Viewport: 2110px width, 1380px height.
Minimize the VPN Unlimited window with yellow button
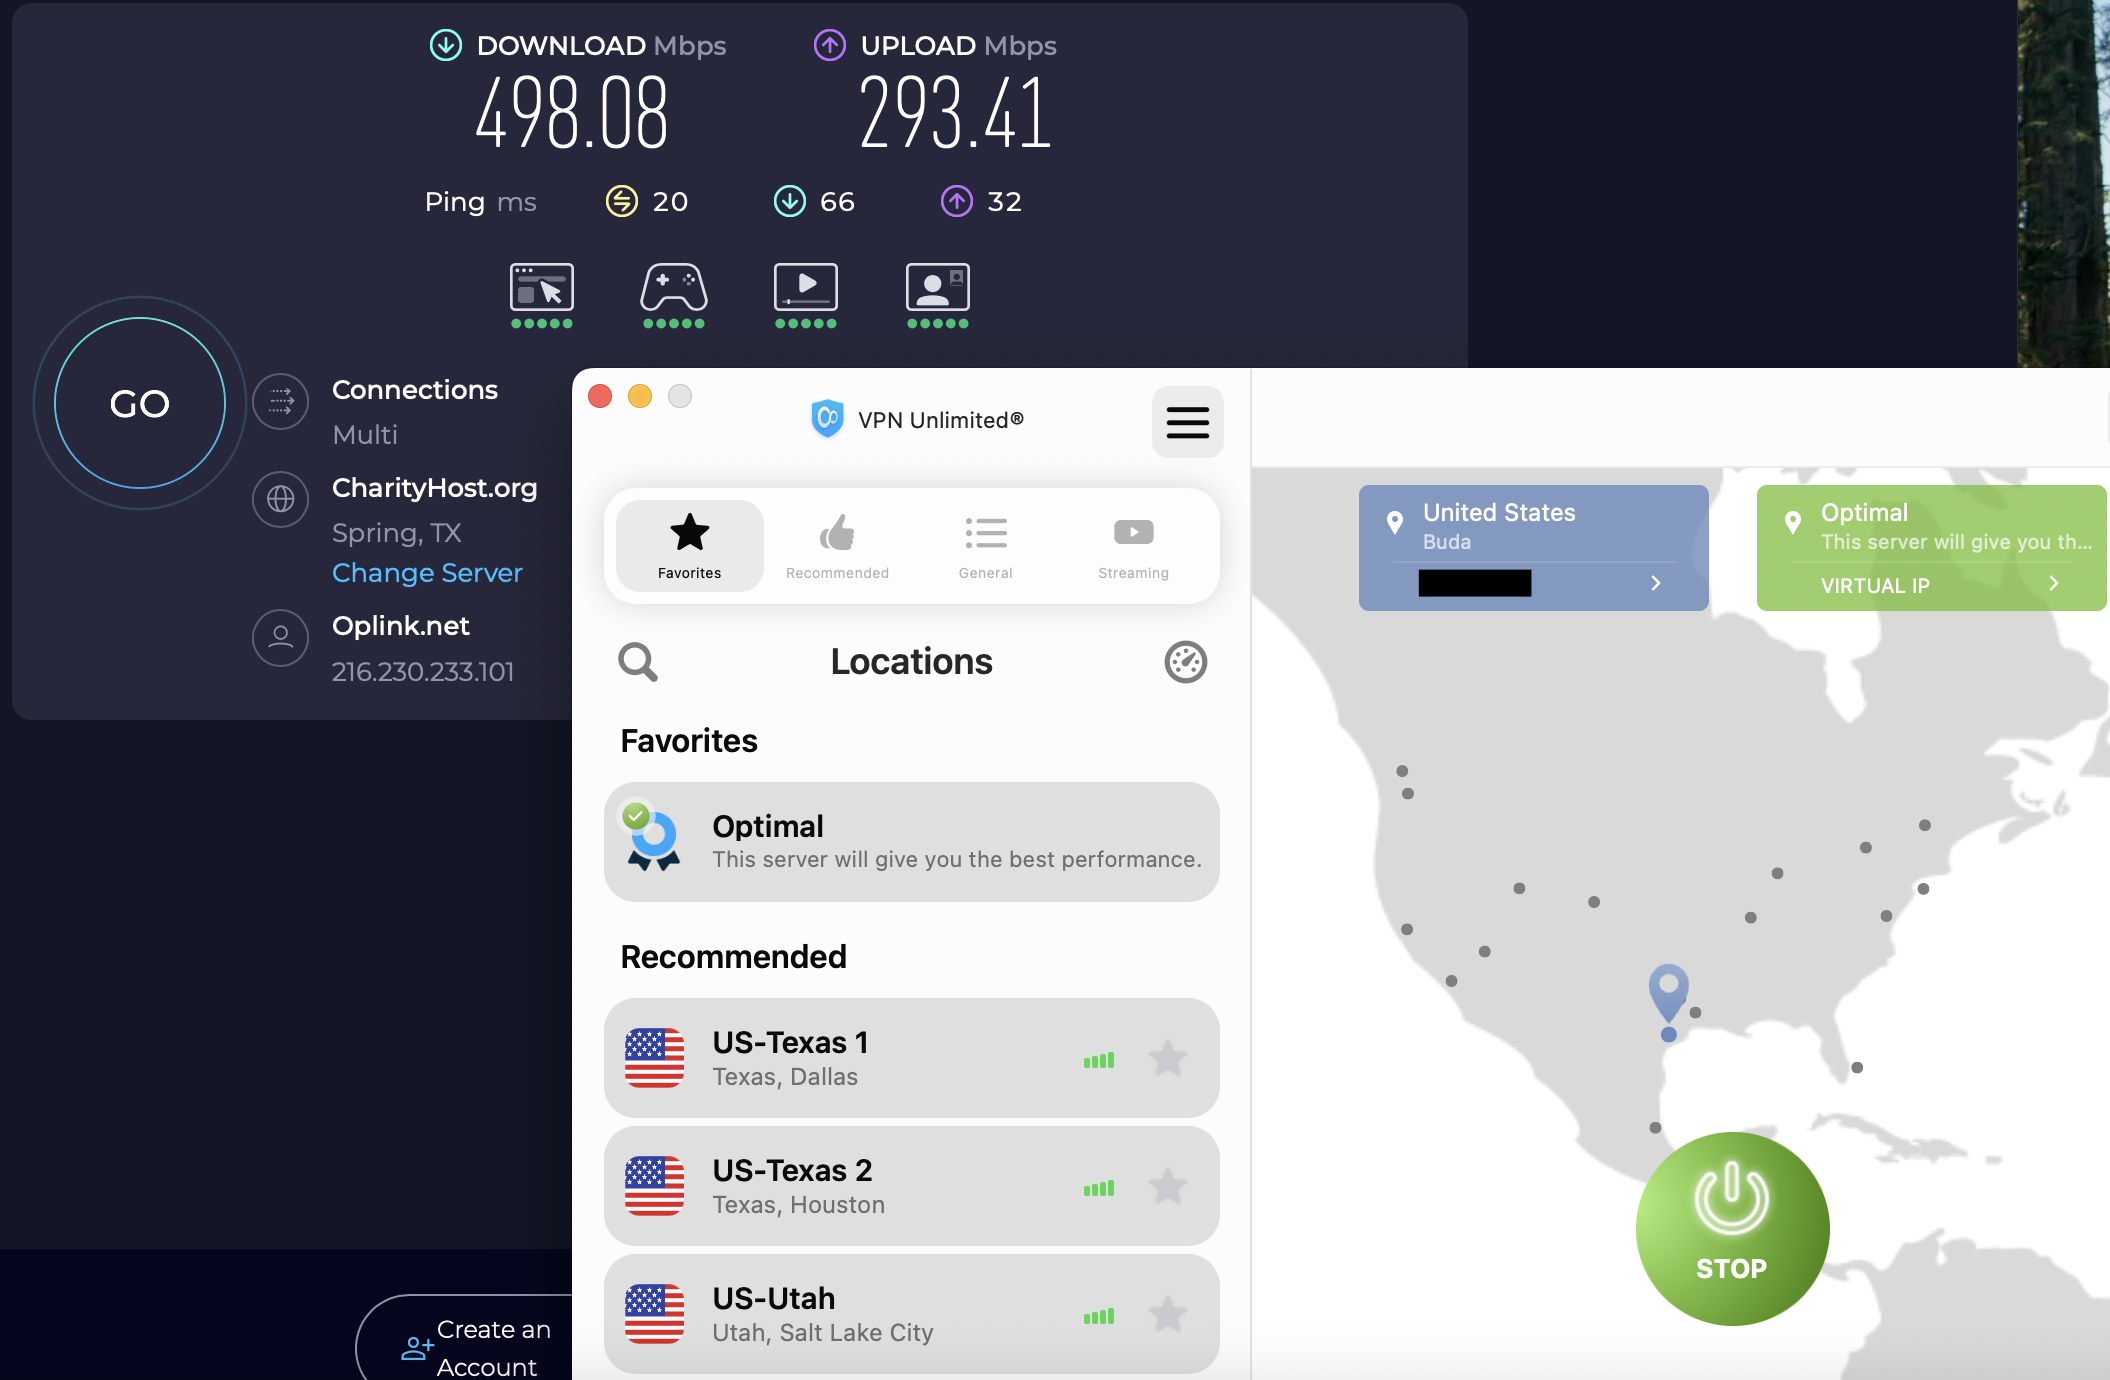point(640,396)
